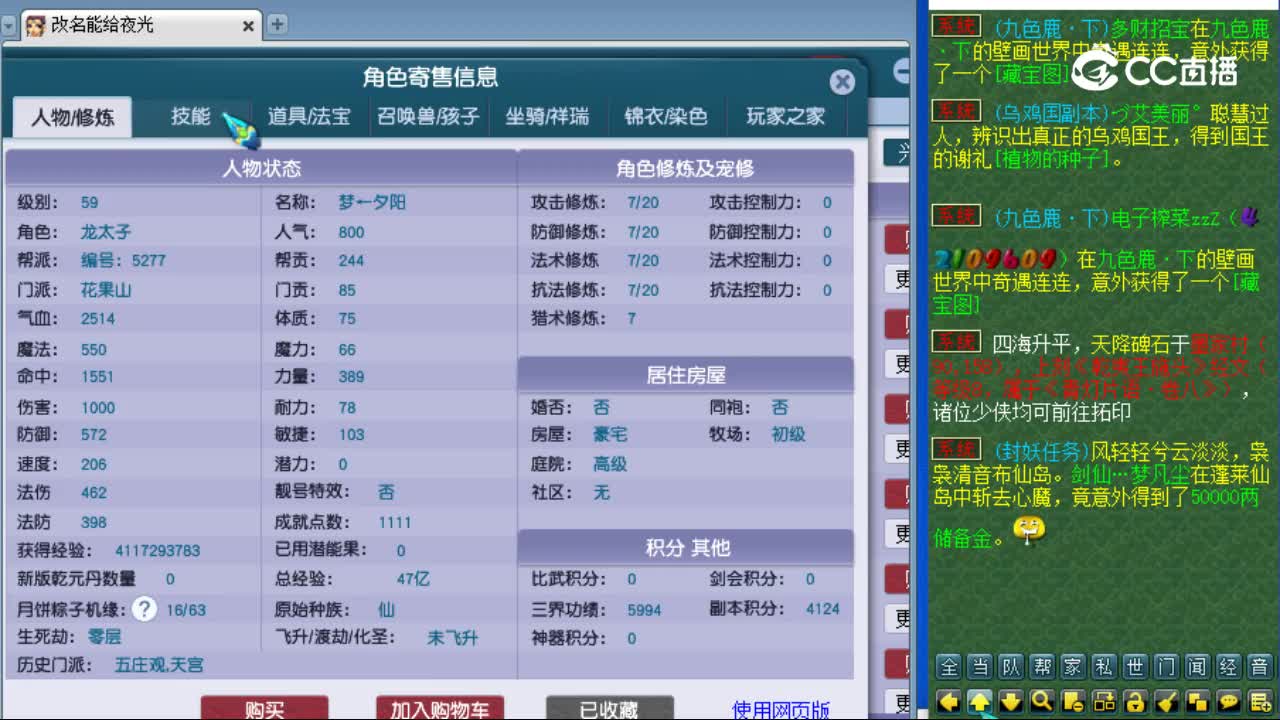This screenshot has height=720, width=1280.
Task: Click the 角色修炼及宠修 section header
Action: 685,169
